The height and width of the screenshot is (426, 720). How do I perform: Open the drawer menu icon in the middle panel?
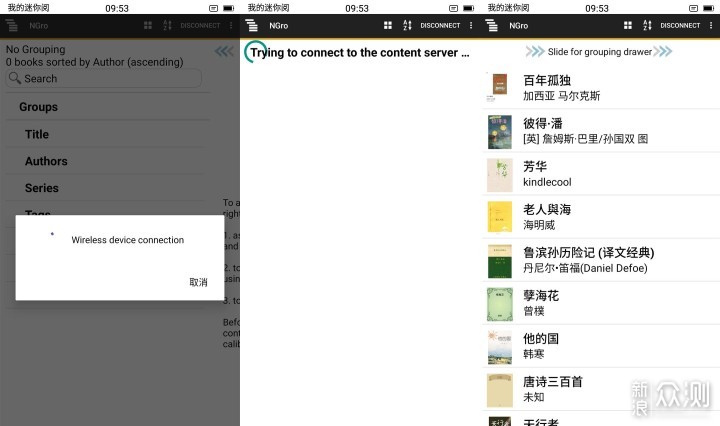(x=251, y=25)
